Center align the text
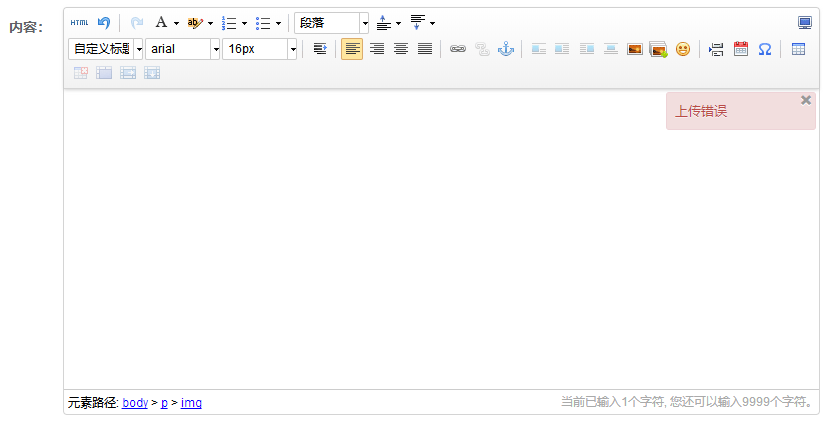Image resolution: width=823 pixels, height=424 pixels. pos(401,49)
